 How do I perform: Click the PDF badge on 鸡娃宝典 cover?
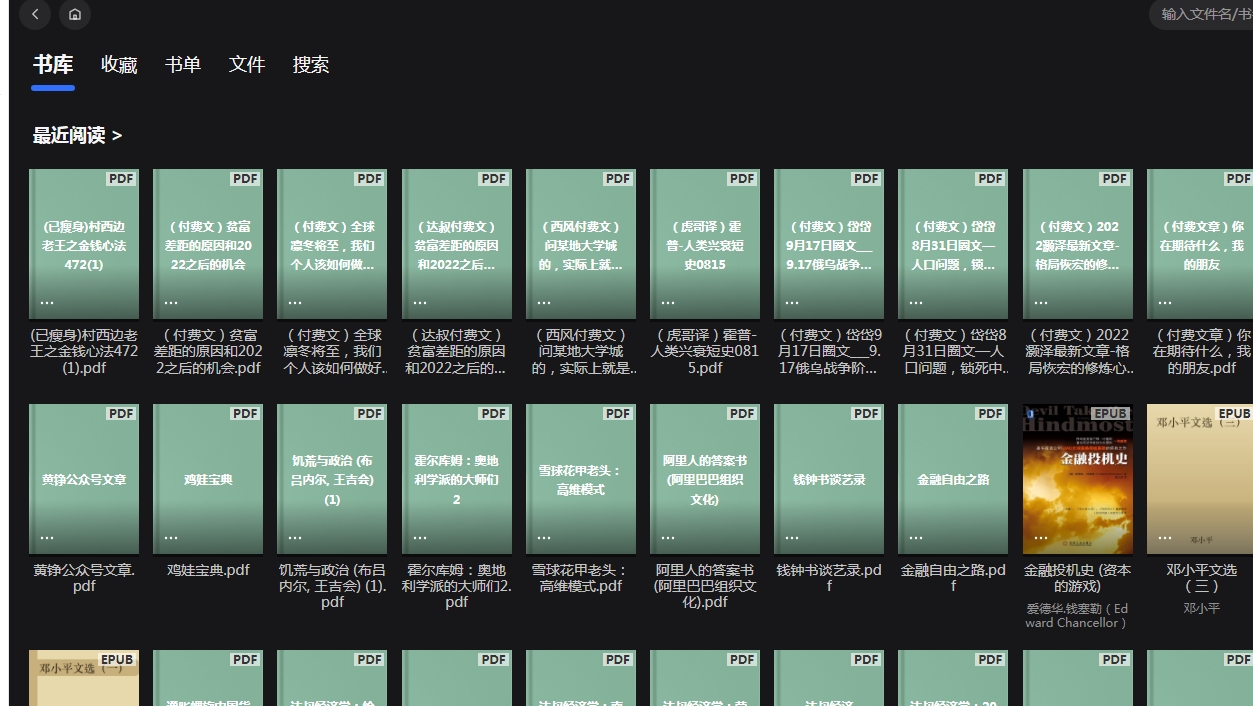[245, 413]
